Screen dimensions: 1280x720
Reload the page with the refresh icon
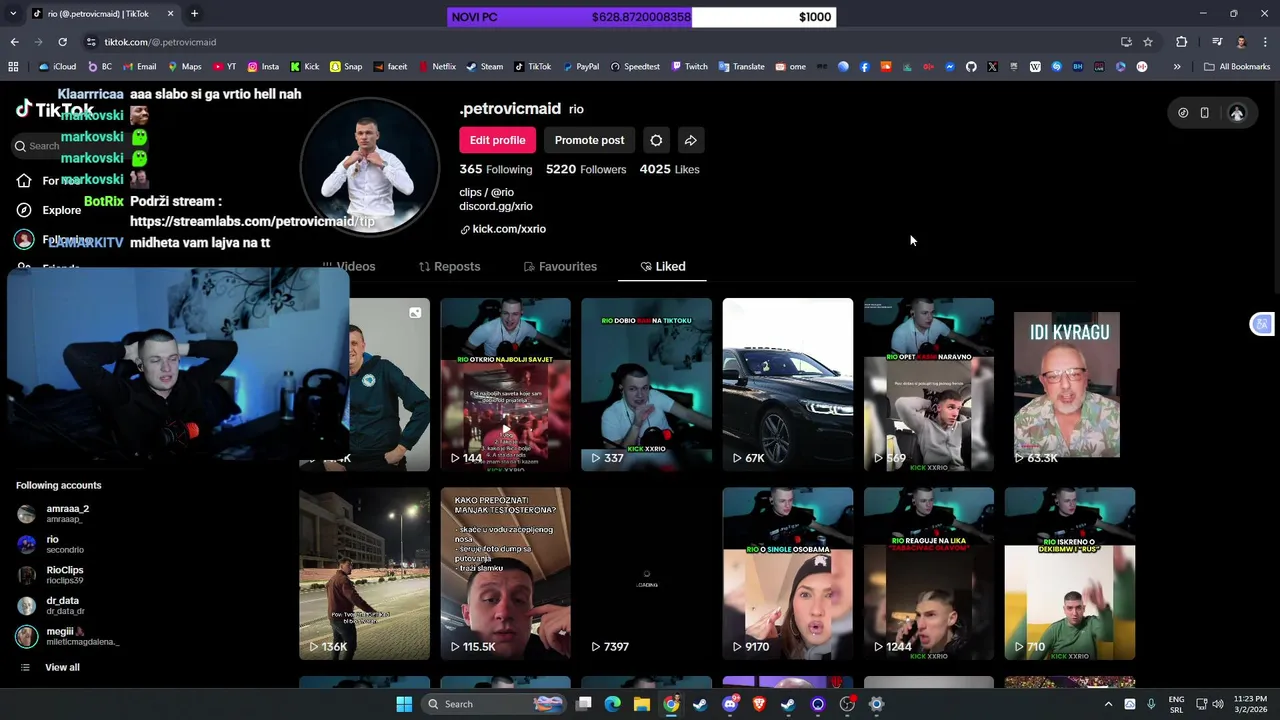tap(62, 42)
